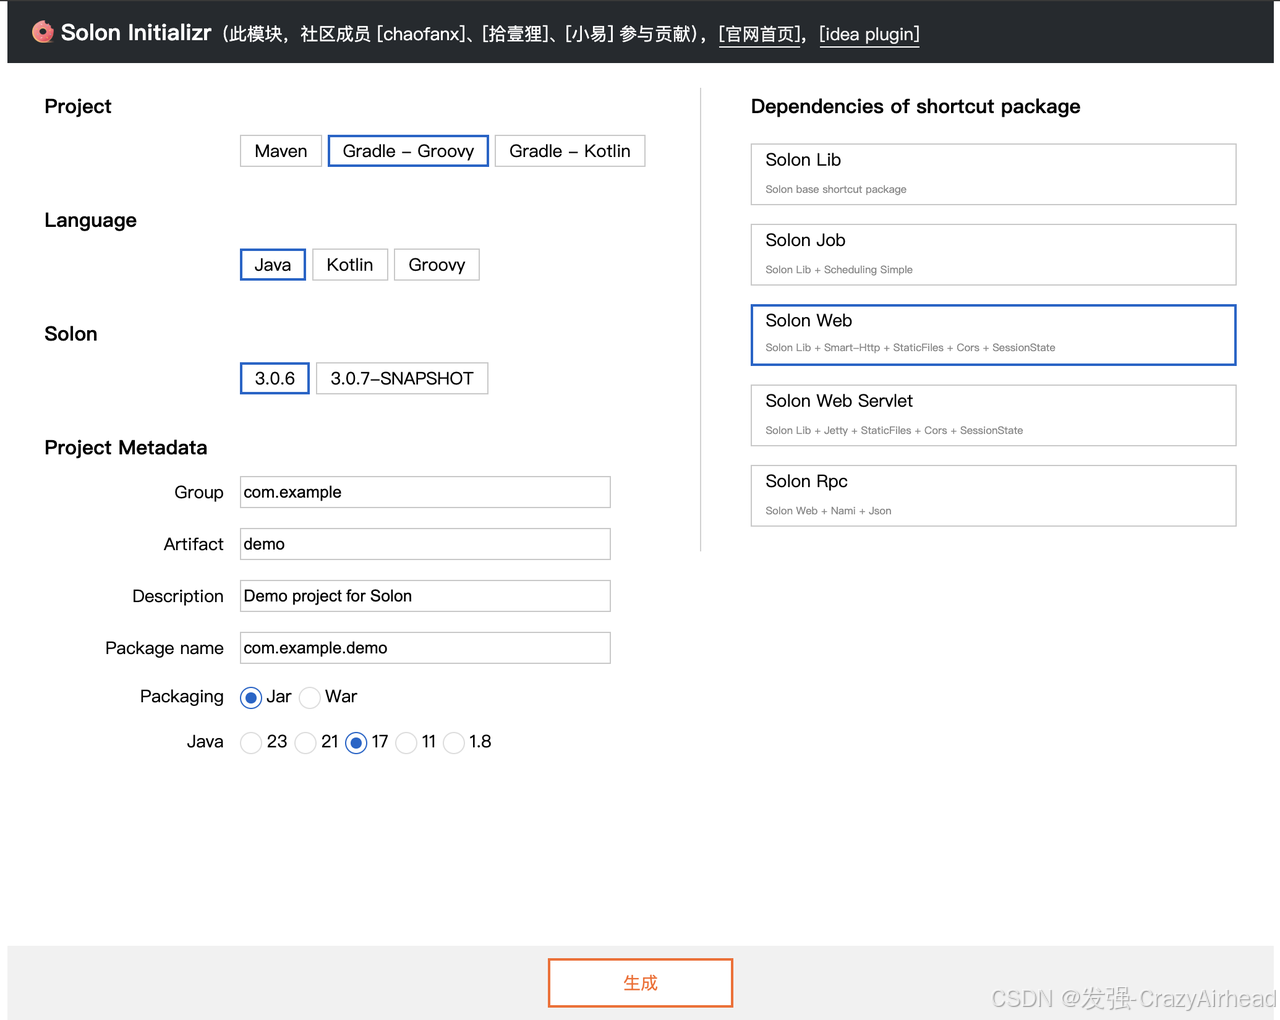
Task: Open the 官网首页 official site link
Action: [761, 34]
